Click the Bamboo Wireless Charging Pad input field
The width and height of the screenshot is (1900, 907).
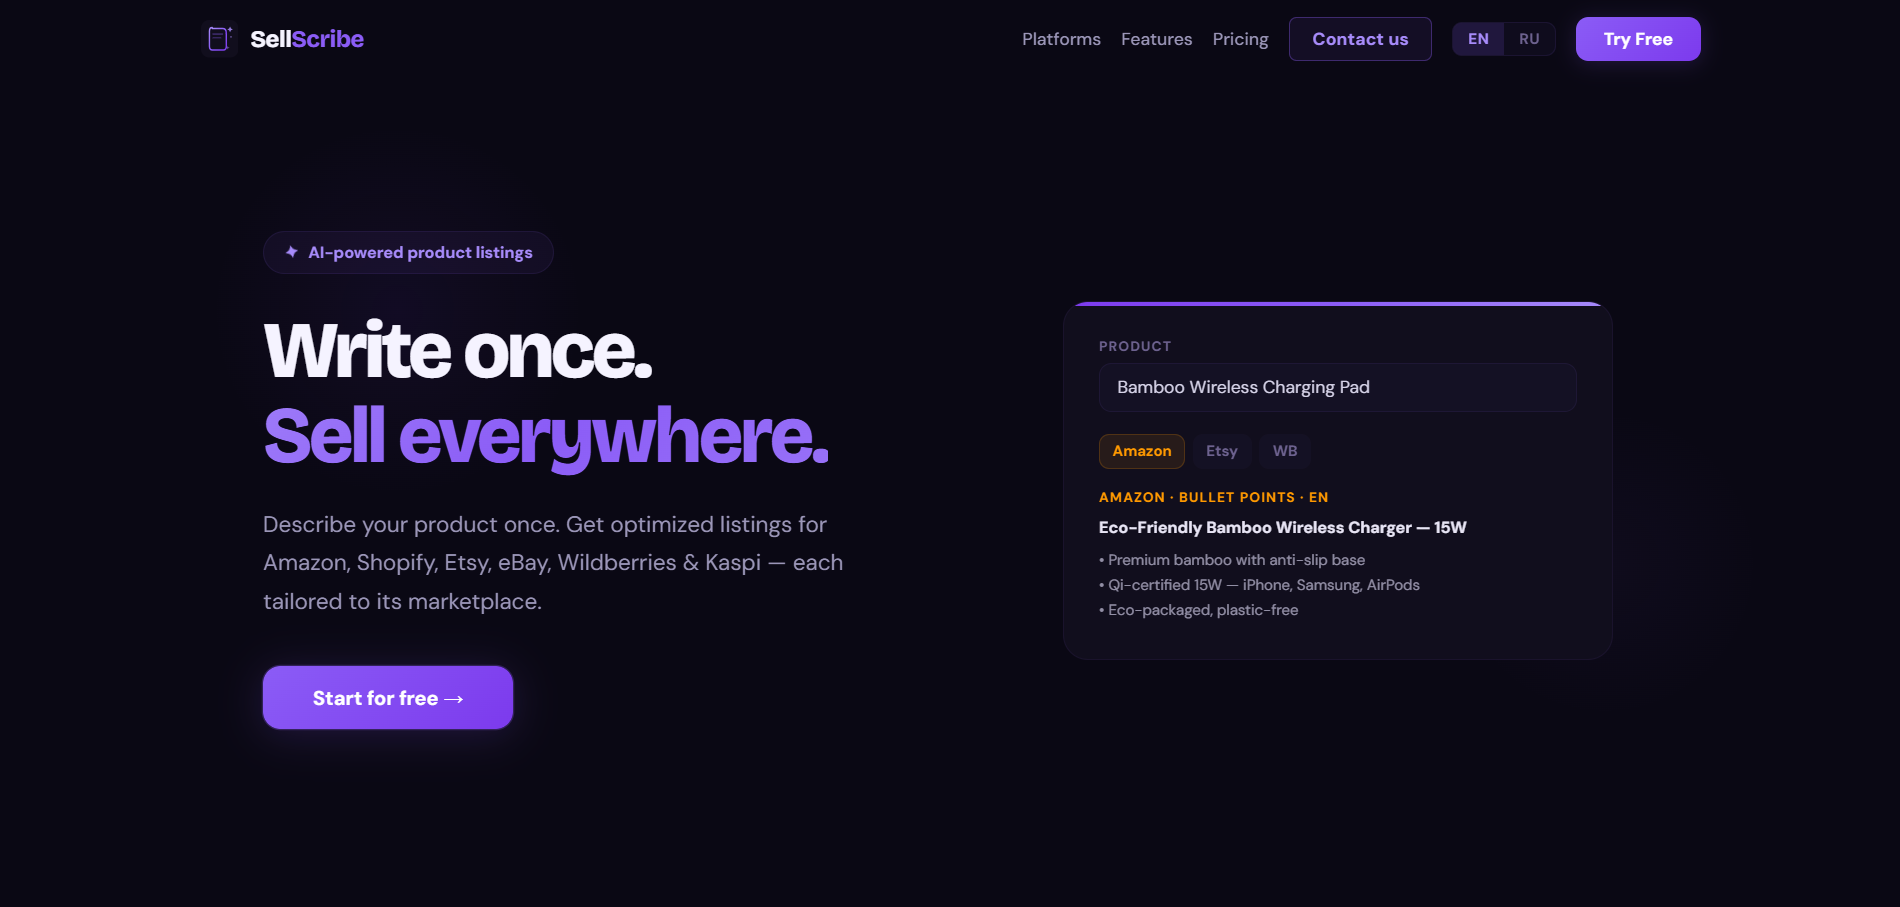(1337, 387)
